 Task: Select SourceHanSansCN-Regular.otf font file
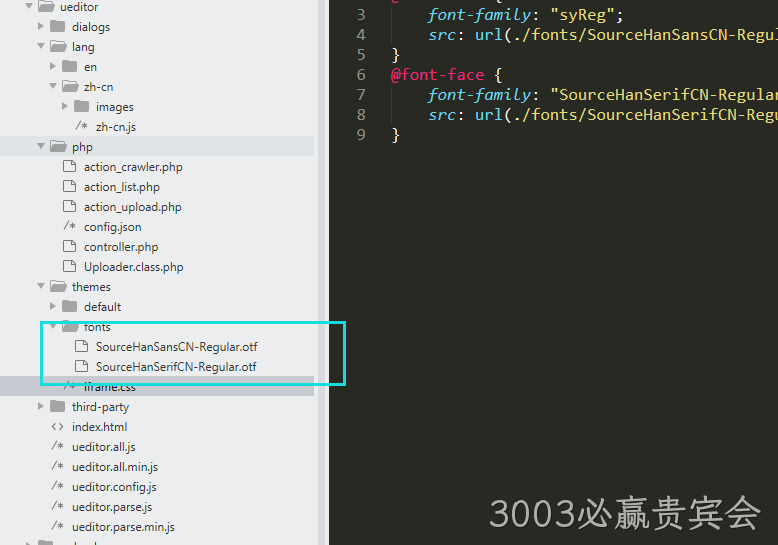(176, 347)
